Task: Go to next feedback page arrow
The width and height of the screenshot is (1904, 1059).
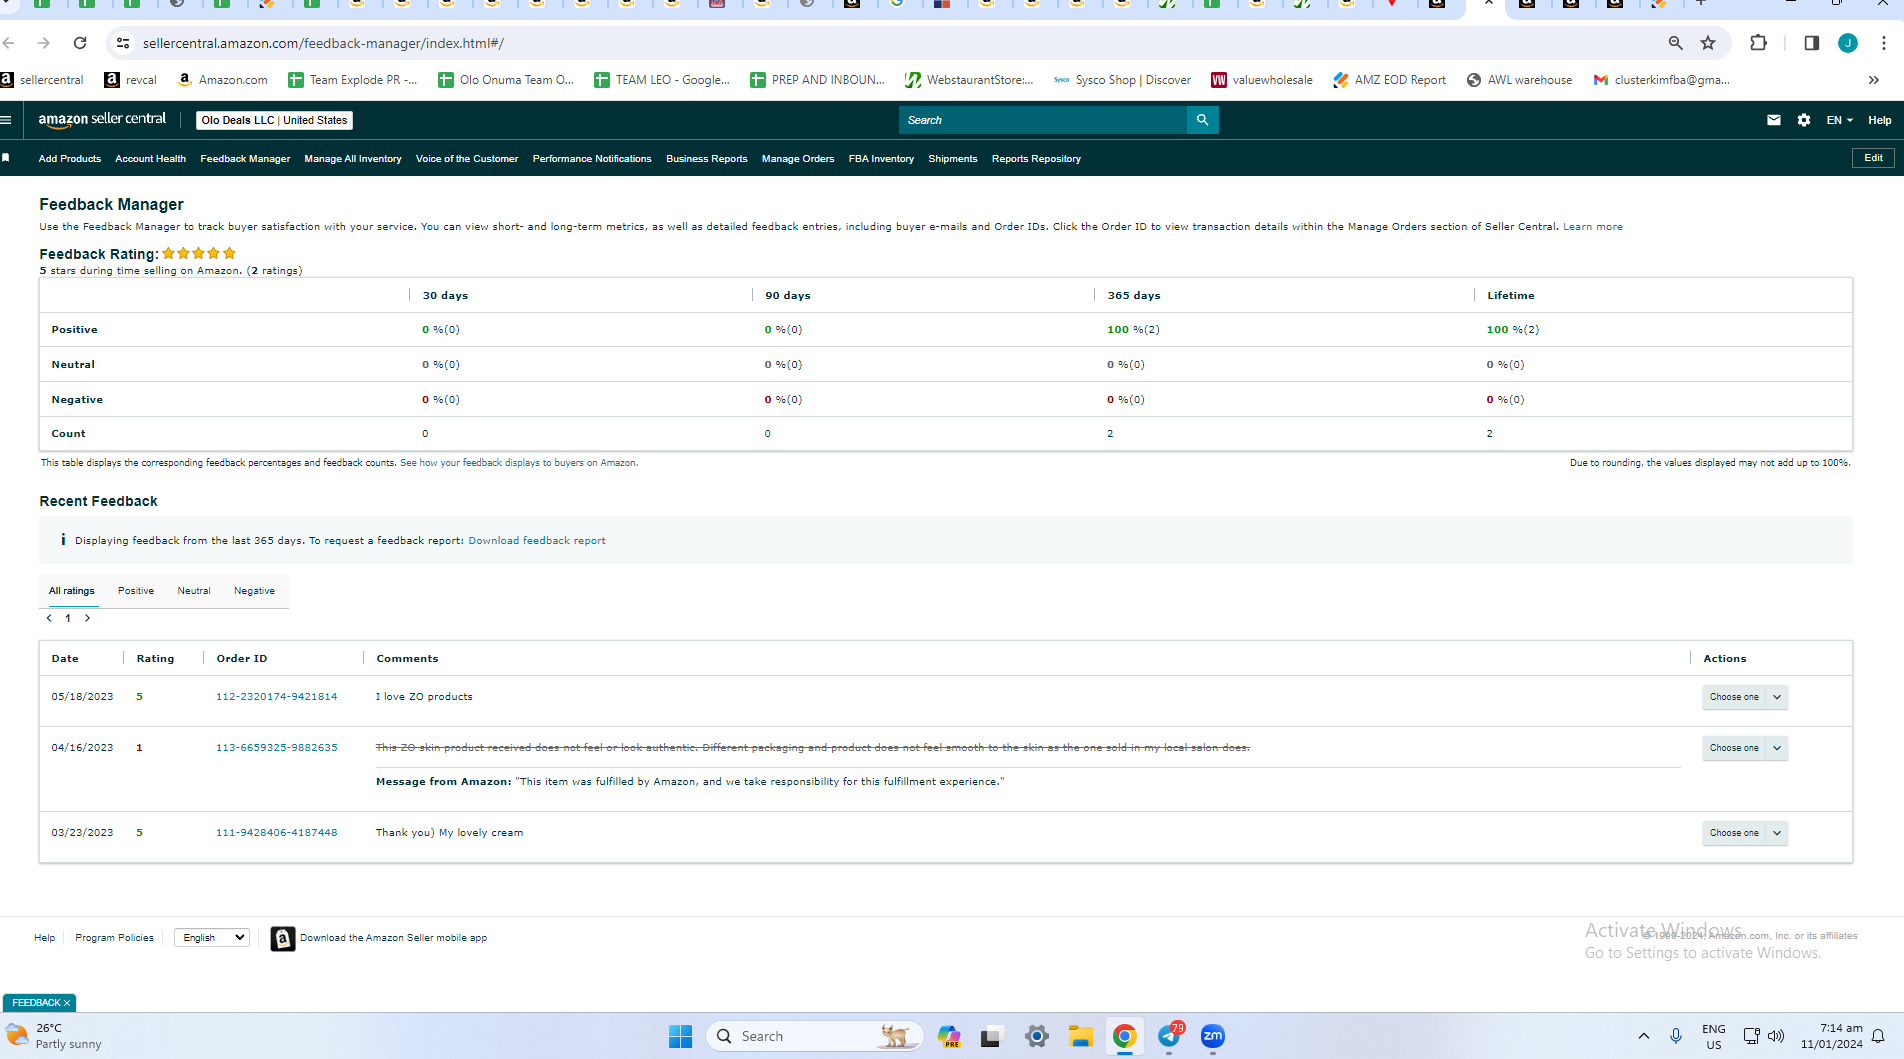Action: pos(87,618)
